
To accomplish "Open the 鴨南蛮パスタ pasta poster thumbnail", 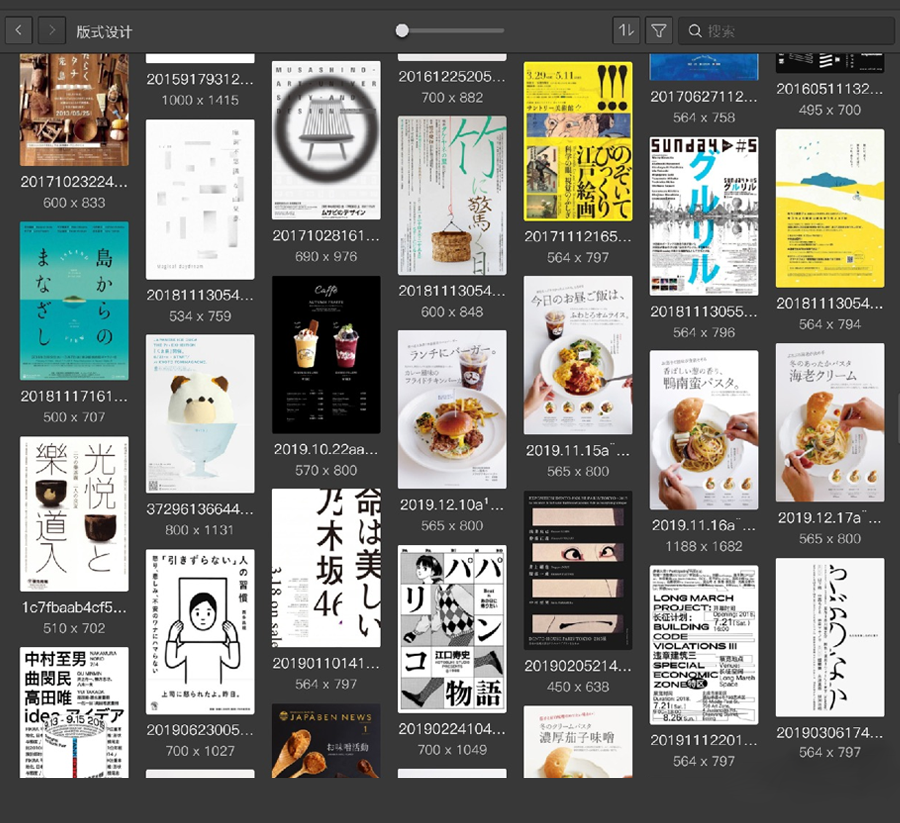I will tap(704, 430).
